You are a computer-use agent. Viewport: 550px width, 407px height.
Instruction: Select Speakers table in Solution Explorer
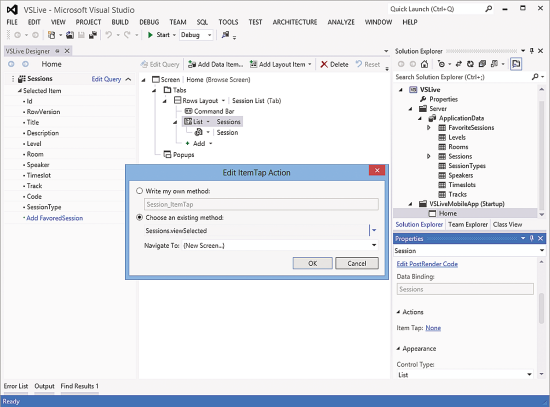[460, 175]
